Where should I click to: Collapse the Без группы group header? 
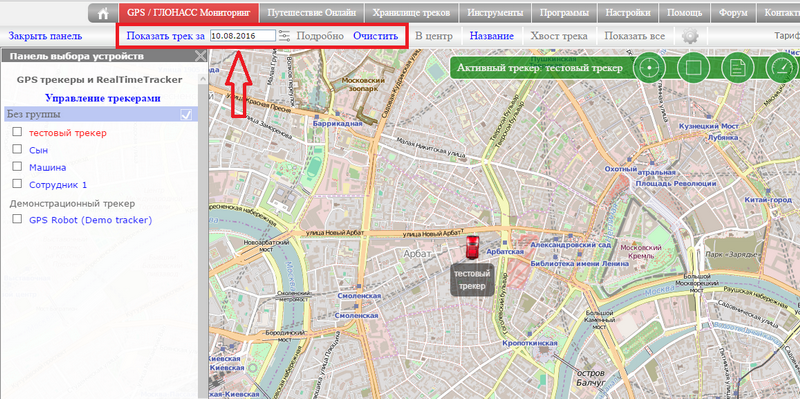click(101, 114)
